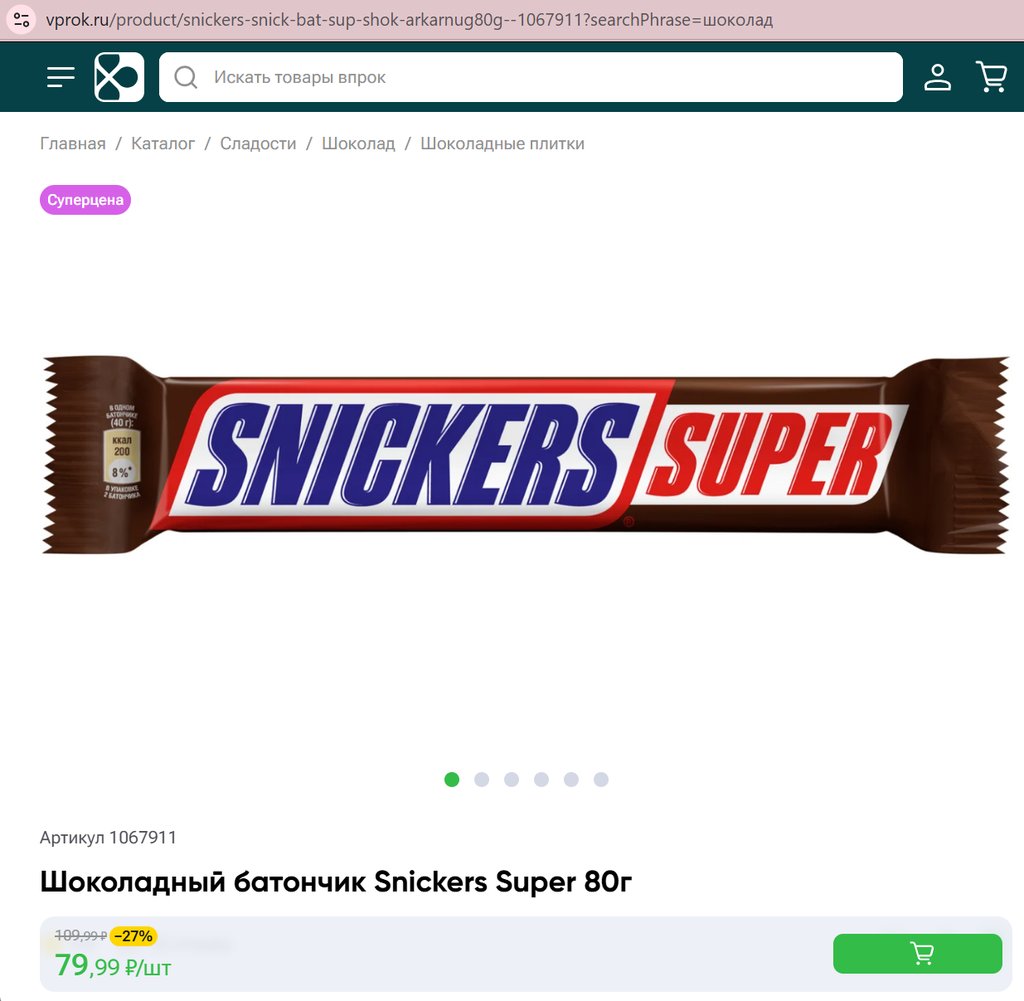The height and width of the screenshot is (1001, 1024).
Task: Click the search magnifier icon
Action: [x=185, y=77]
